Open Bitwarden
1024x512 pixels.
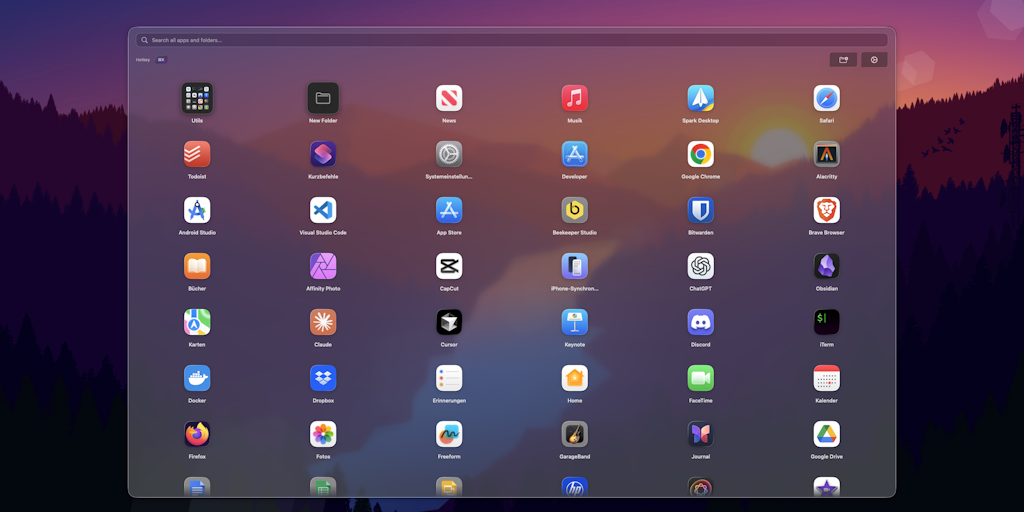(701, 210)
